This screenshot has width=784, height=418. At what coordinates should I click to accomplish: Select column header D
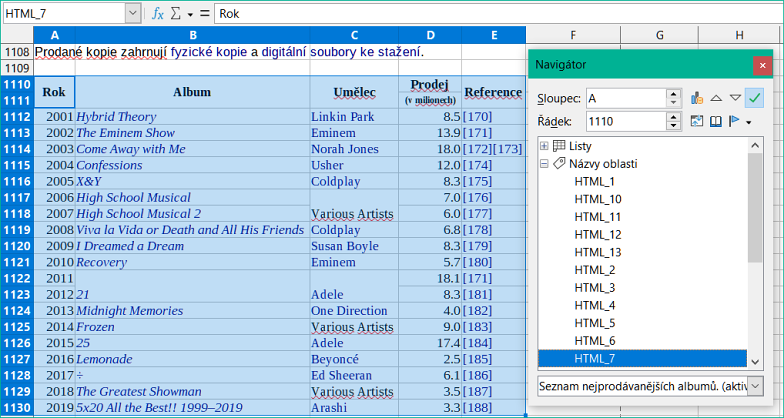(430, 35)
